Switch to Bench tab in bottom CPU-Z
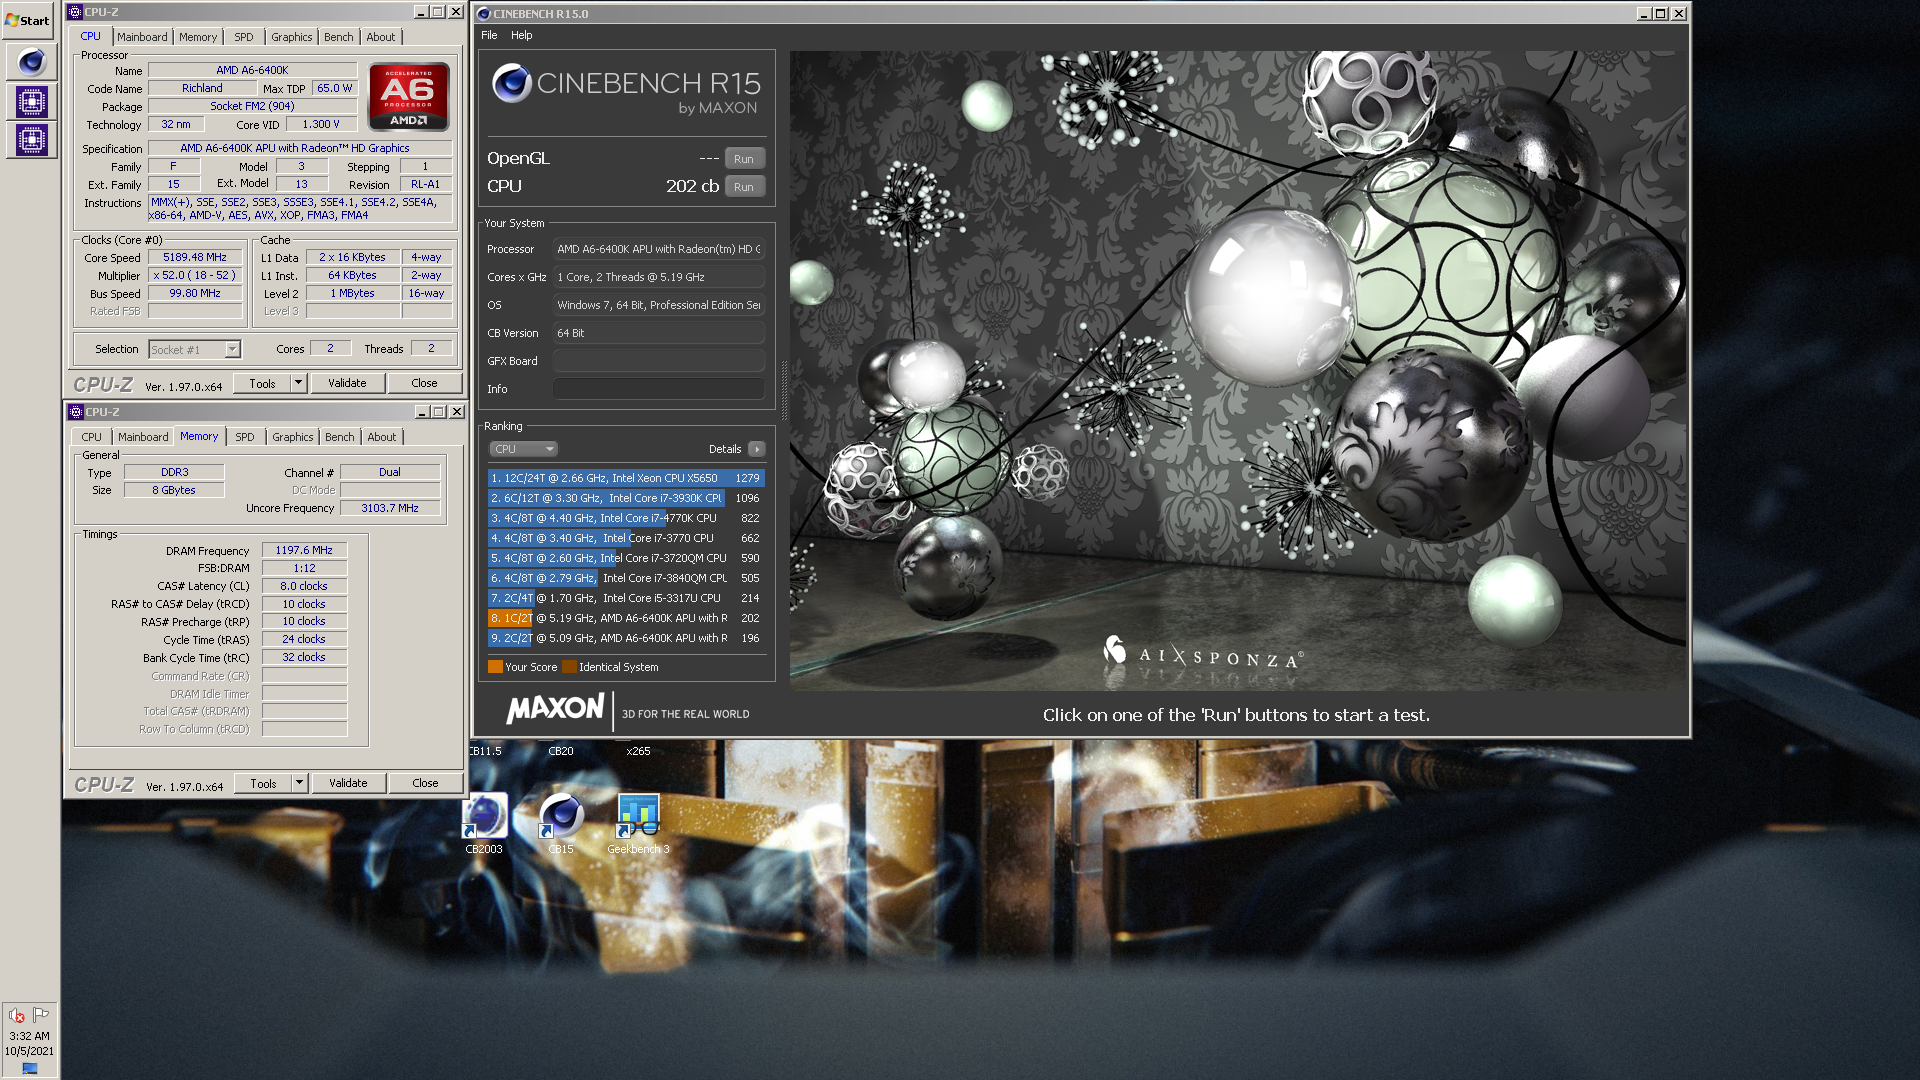The image size is (1920, 1080). point(340,437)
